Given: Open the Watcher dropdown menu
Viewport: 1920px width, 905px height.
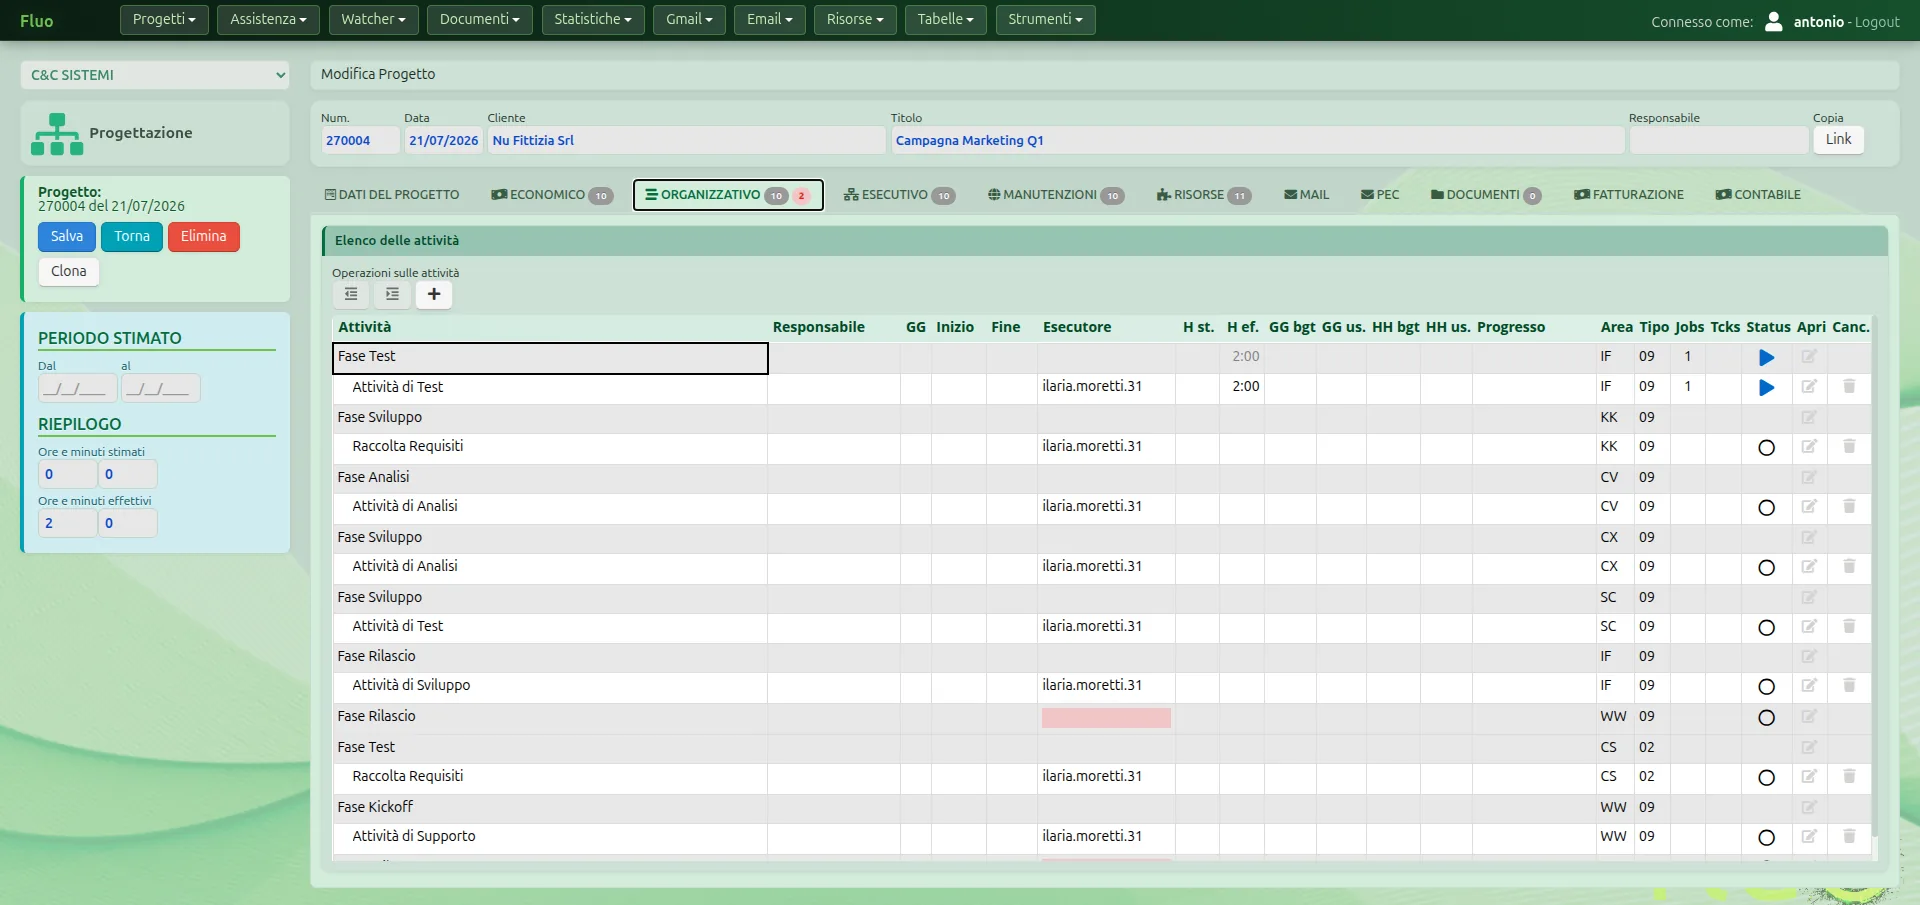Looking at the screenshot, I should (x=373, y=20).
